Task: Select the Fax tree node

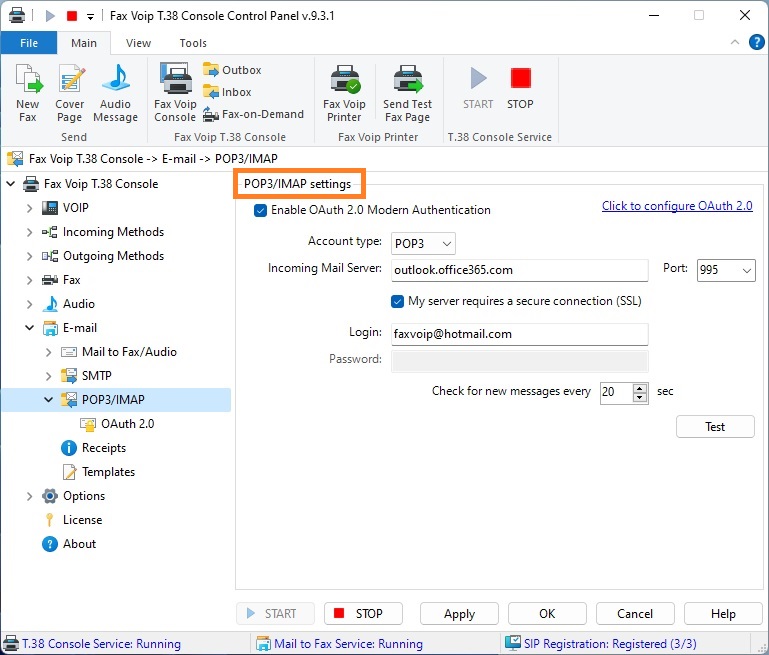Action: tap(72, 280)
